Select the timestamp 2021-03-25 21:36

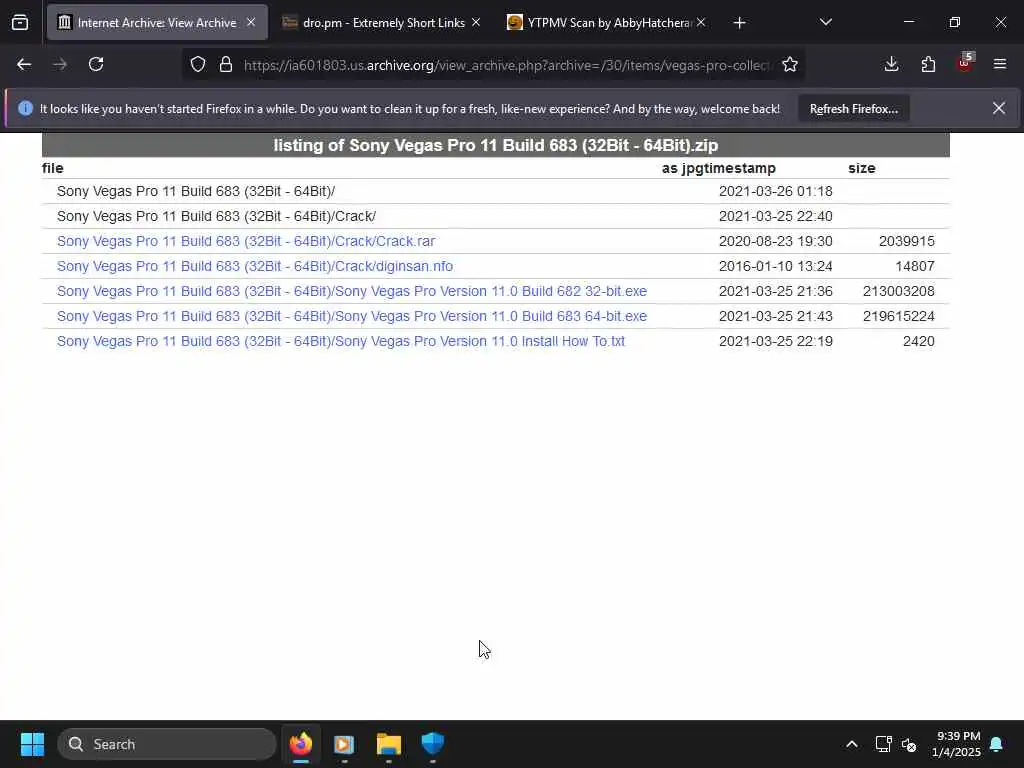click(775, 291)
